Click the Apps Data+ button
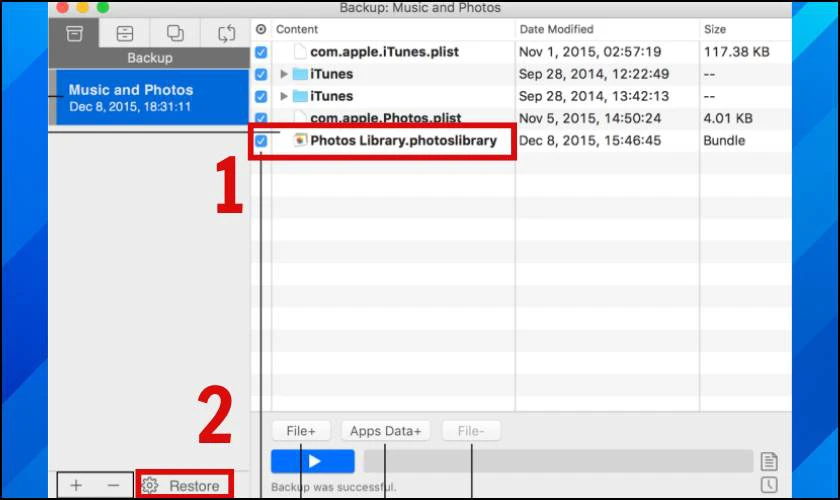The width and height of the screenshot is (840, 500). pos(385,431)
